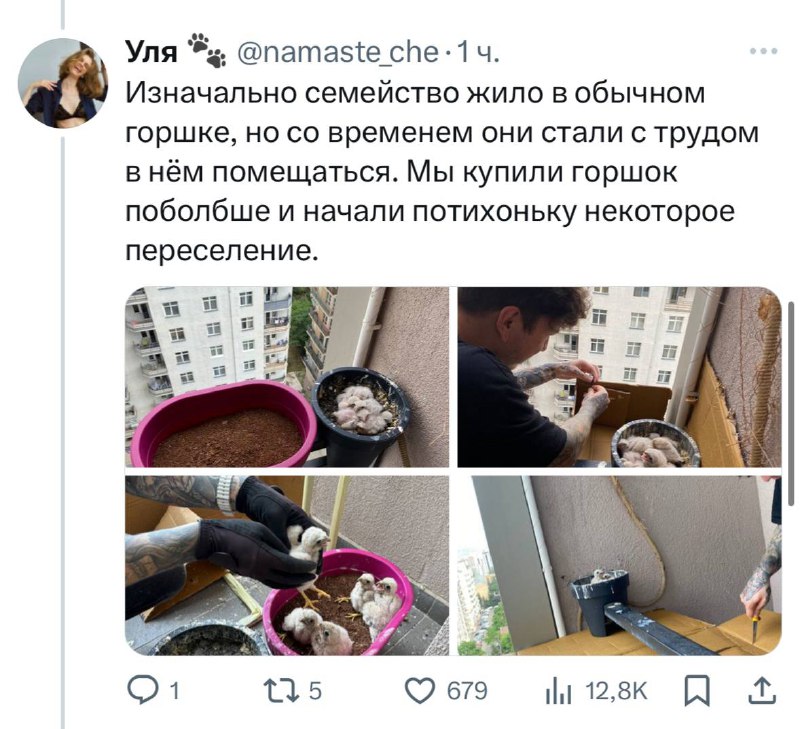Click the 12,8K views count

616,691
